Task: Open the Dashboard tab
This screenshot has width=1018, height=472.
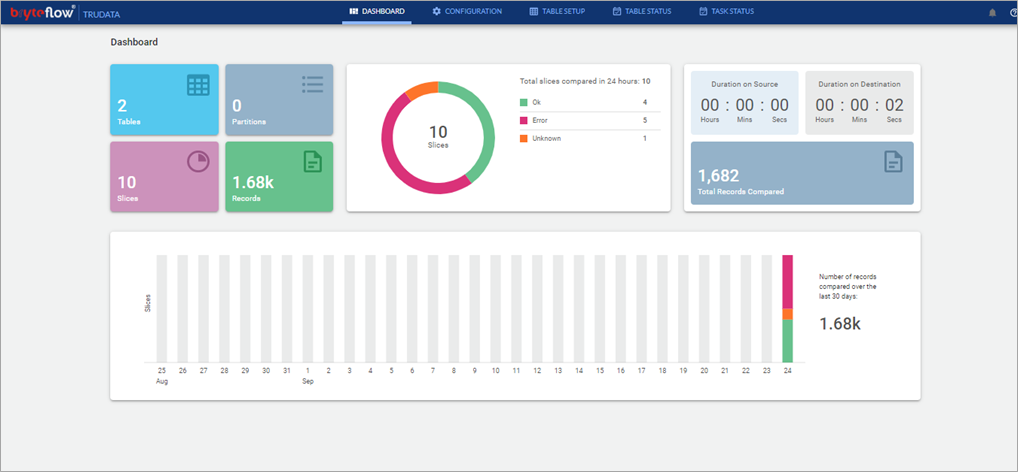Action: (x=377, y=12)
